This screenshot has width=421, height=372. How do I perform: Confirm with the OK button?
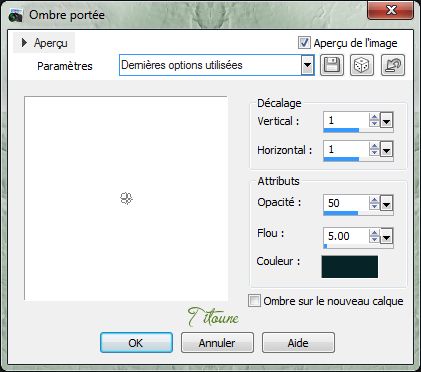pyautogui.click(x=136, y=342)
